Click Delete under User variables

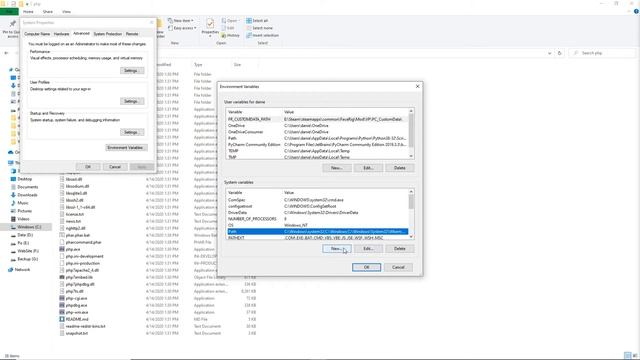point(400,168)
